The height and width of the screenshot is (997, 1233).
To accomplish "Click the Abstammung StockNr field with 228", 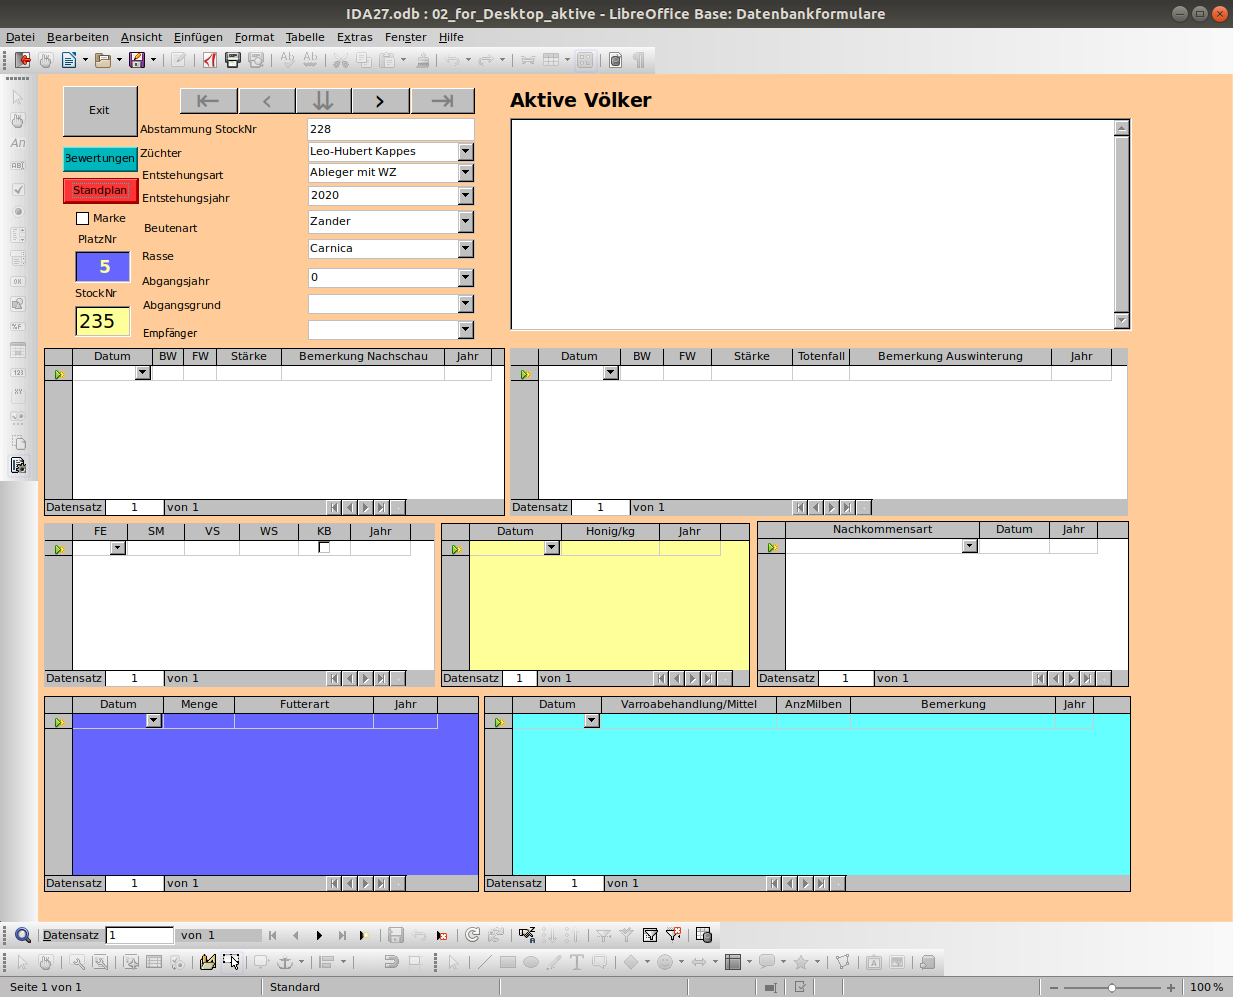I will pos(391,129).
